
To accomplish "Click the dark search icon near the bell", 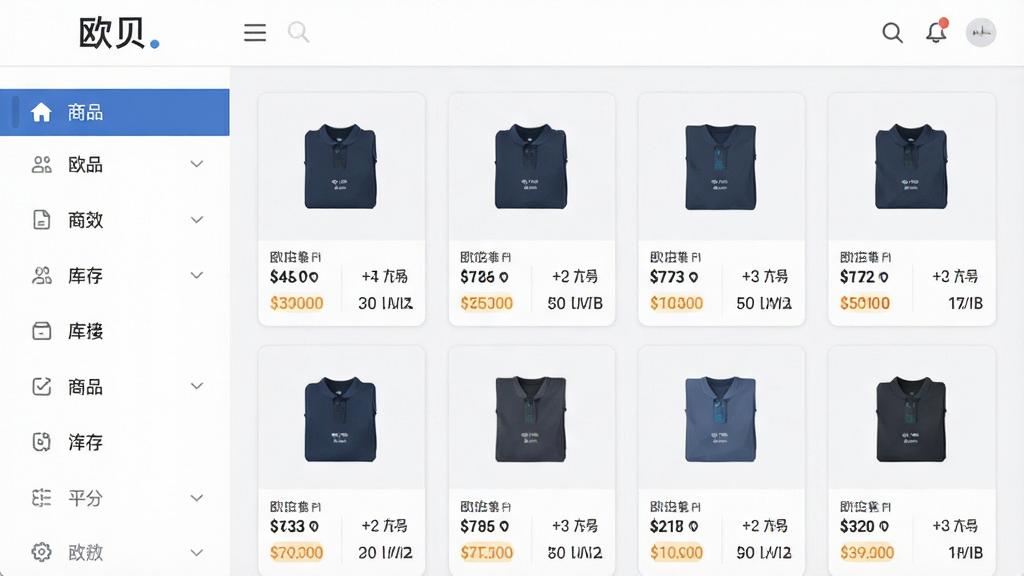I will [x=892, y=32].
